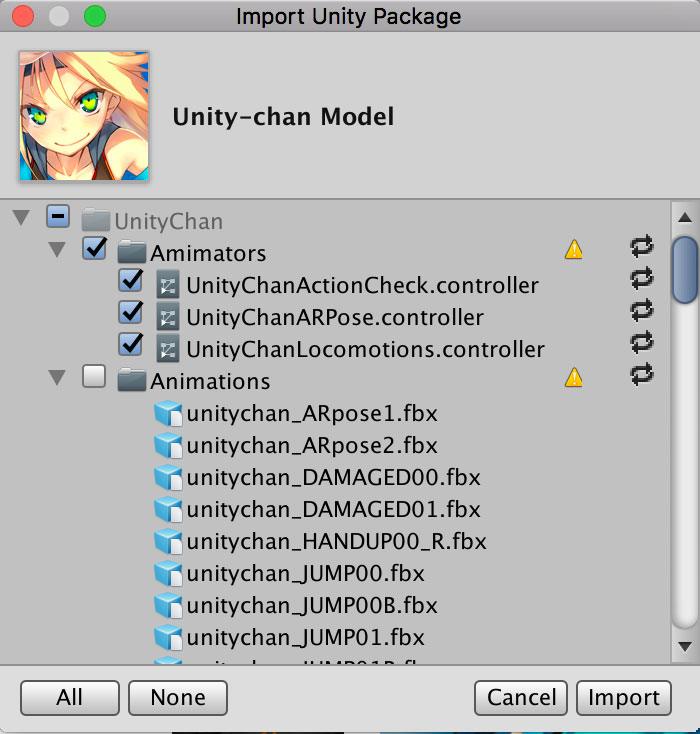Select the unitychan_ARpose1.fbx file name
Image resolution: width=700 pixels, height=734 pixels.
312,414
